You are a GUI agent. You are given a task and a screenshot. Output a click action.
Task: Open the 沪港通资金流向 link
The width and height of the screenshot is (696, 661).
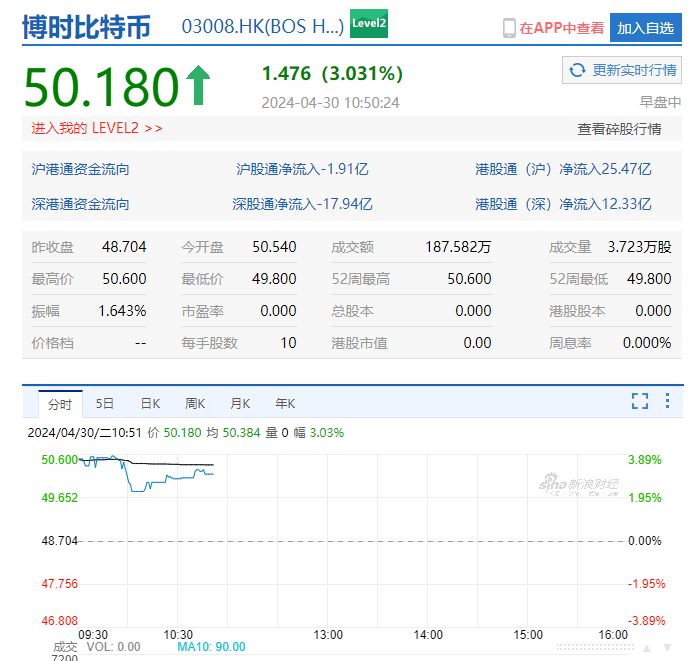pyautogui.click(x=80, y=169)
